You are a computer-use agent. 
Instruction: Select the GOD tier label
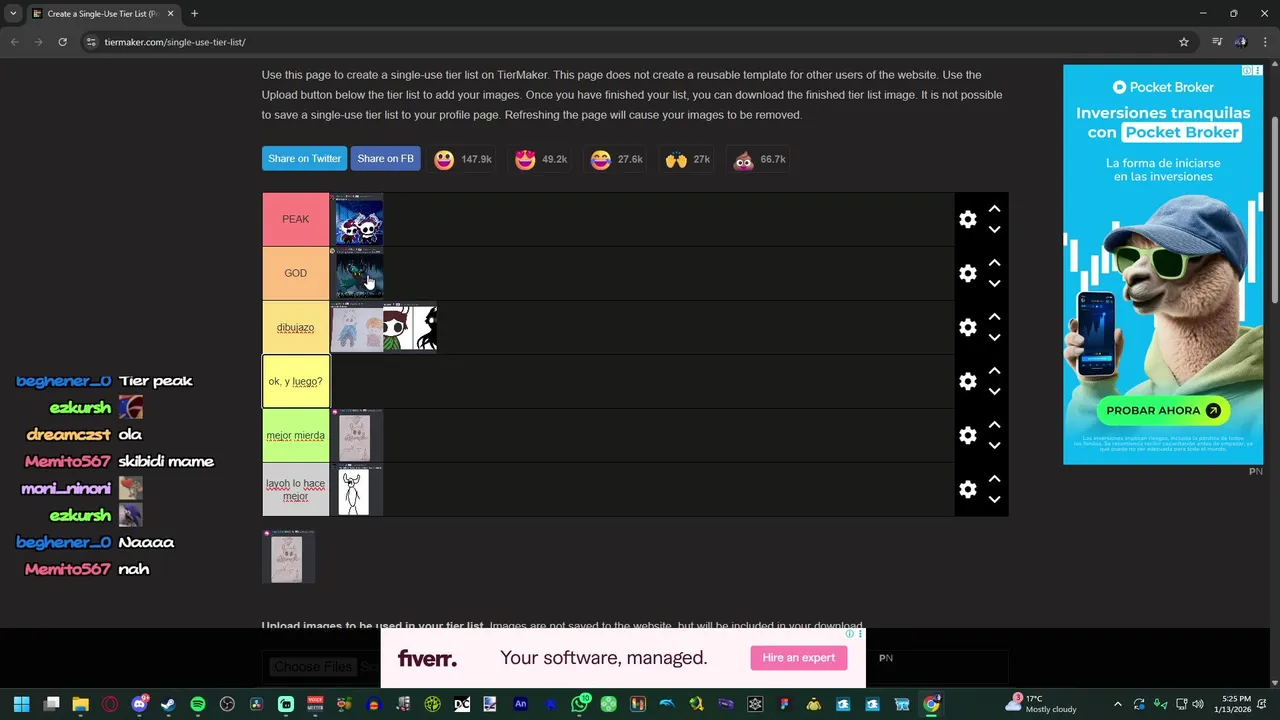tap(295, 273)
